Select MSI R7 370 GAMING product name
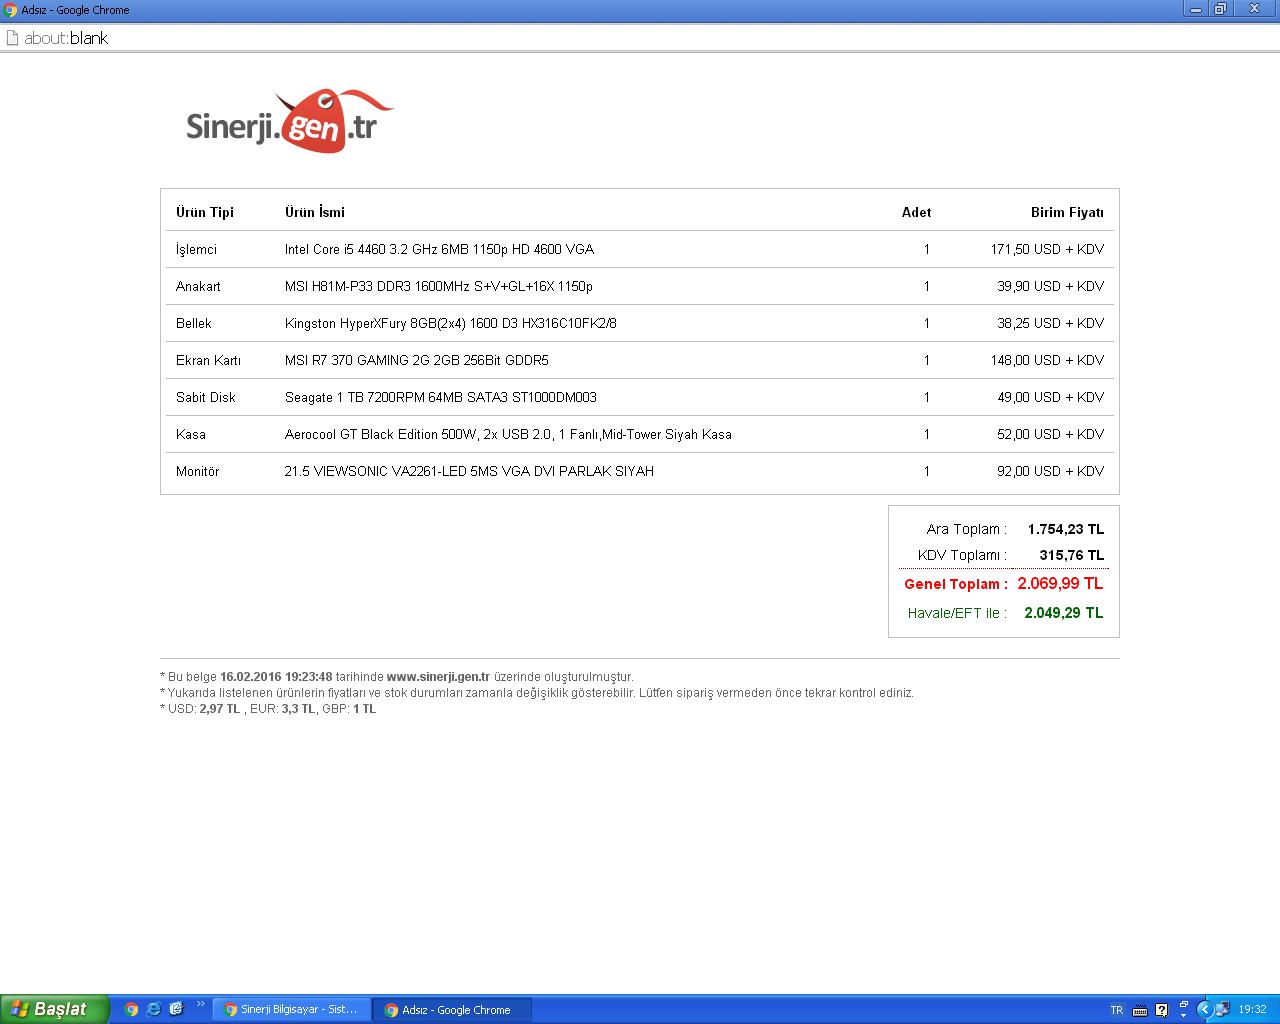 [416, 360]
